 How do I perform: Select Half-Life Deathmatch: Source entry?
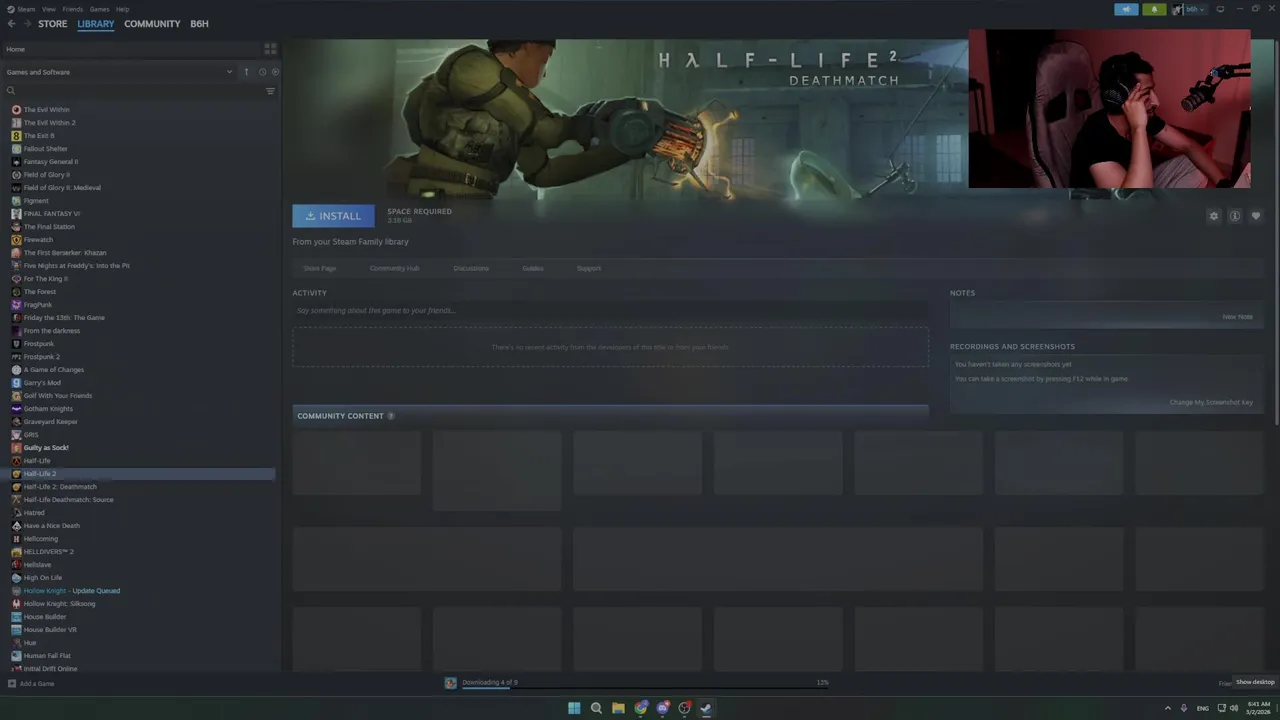pos(68,500)
